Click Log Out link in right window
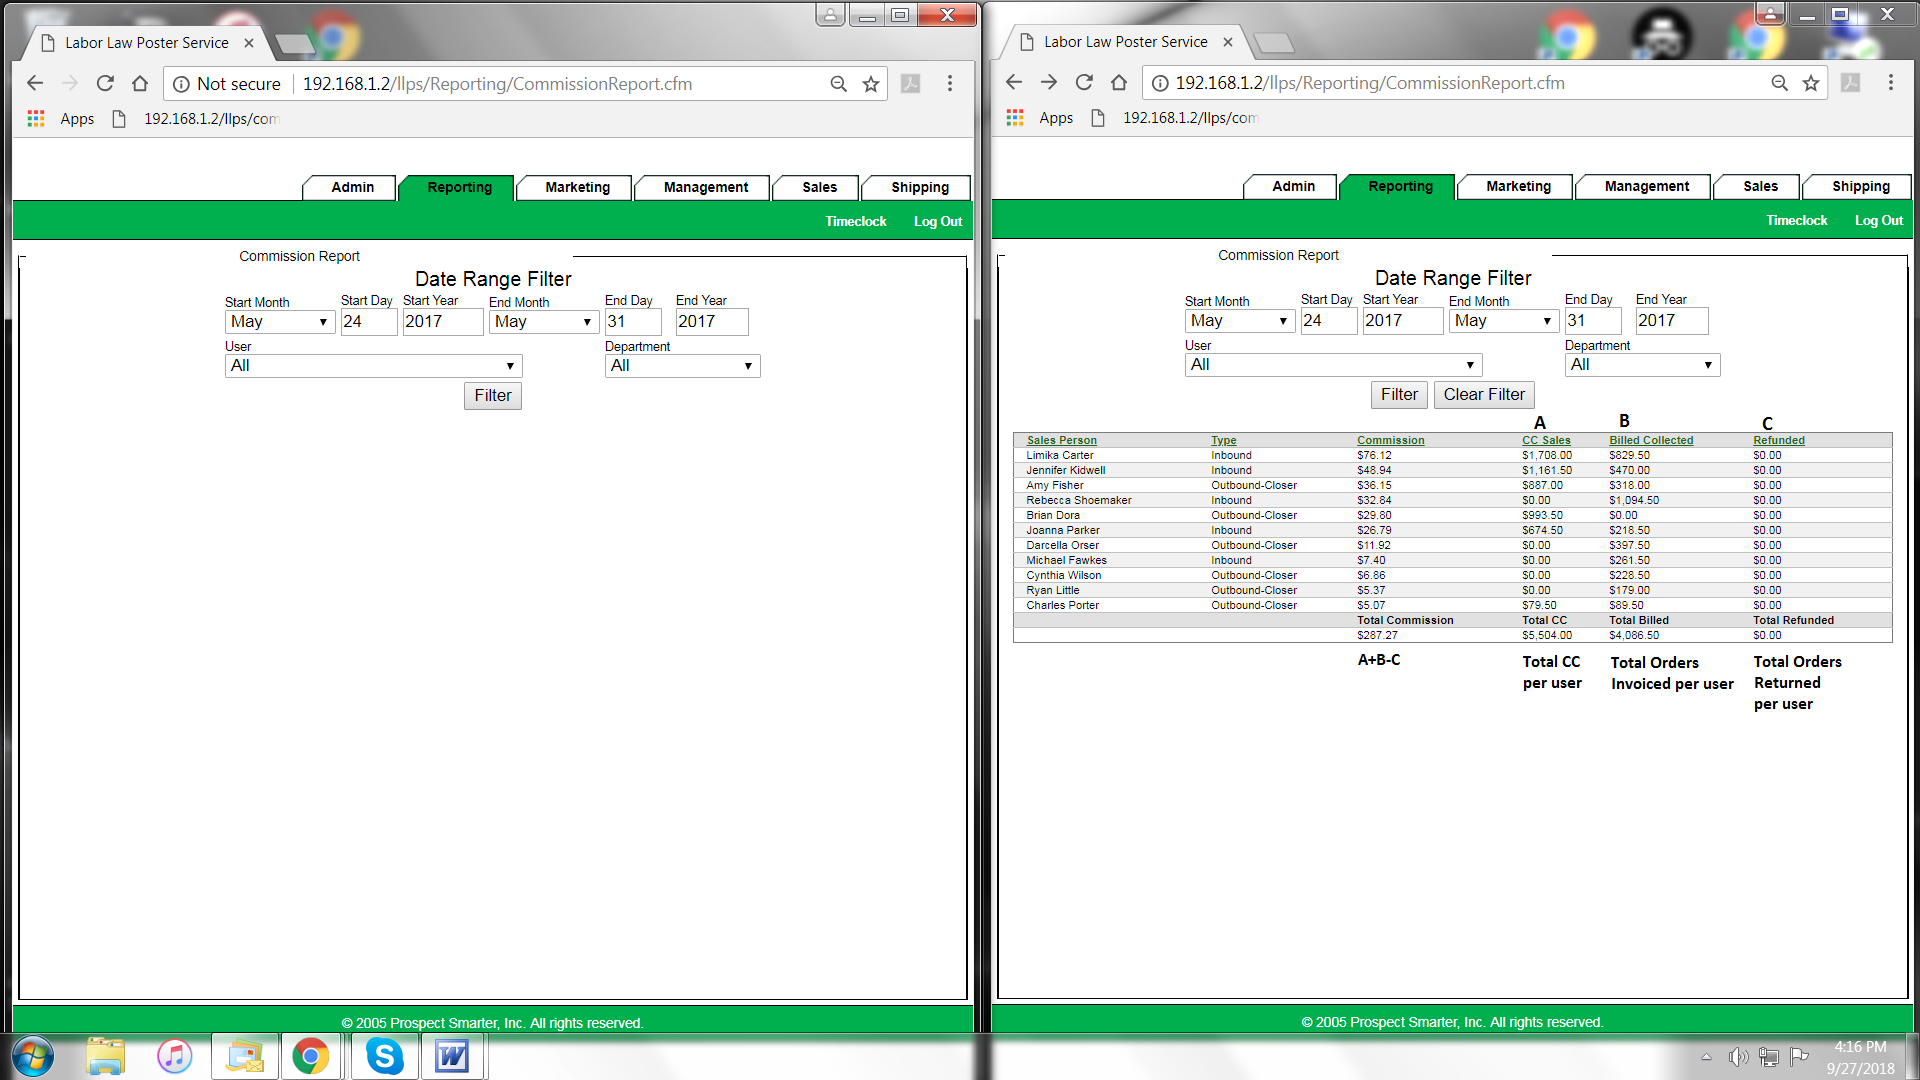This screenshot has height=1080, width=1920. pos(1878,221)
